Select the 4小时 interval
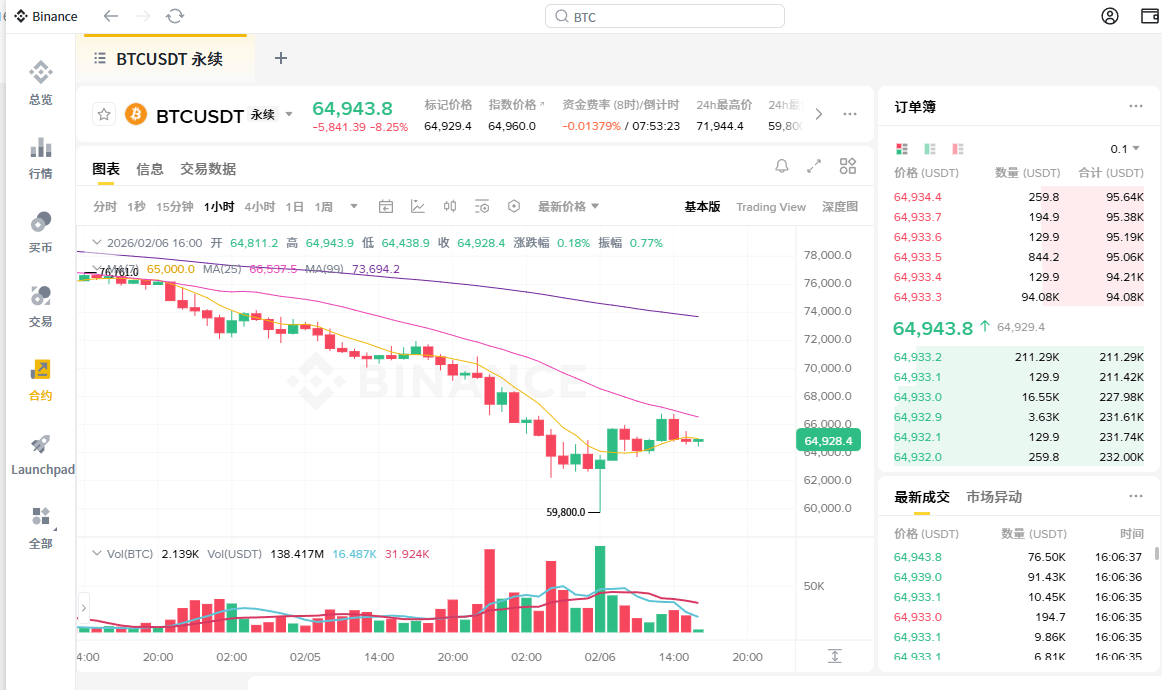The height and width of the screenshot is (690, 1162). click(259, 207)
